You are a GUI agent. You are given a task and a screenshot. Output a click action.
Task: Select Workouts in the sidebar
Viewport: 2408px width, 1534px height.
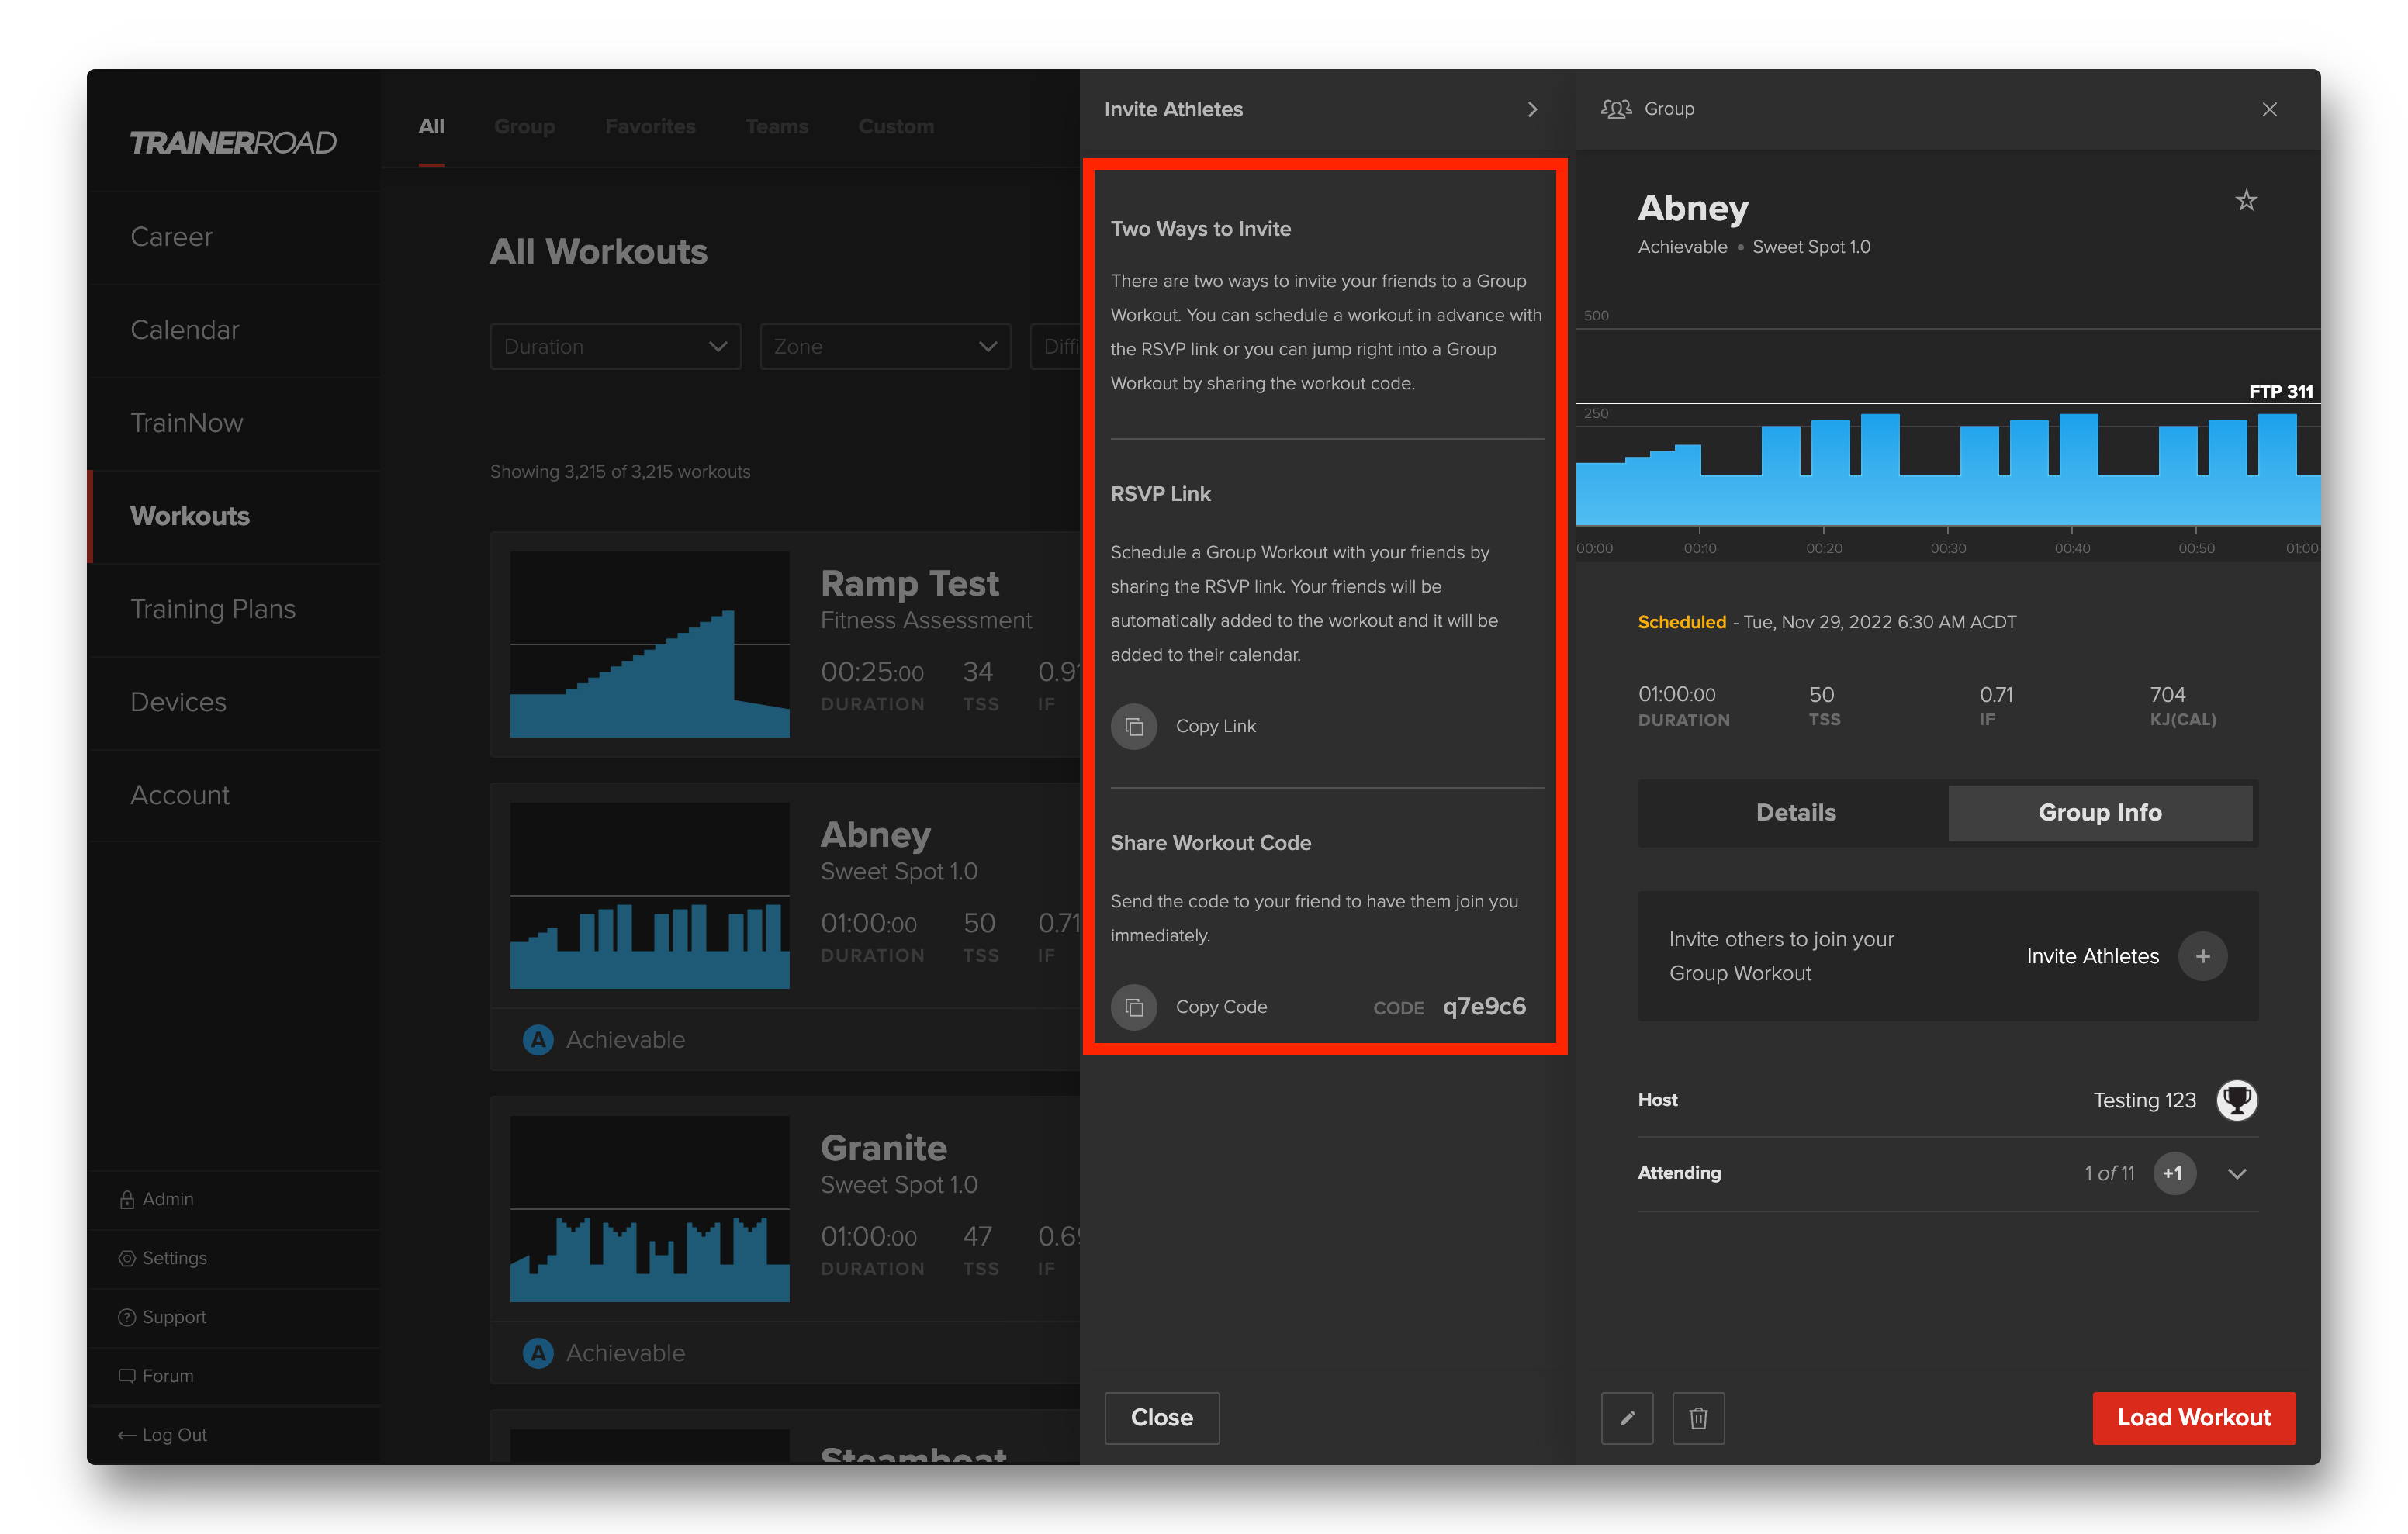pyautogui.click(x=234, y=516)
